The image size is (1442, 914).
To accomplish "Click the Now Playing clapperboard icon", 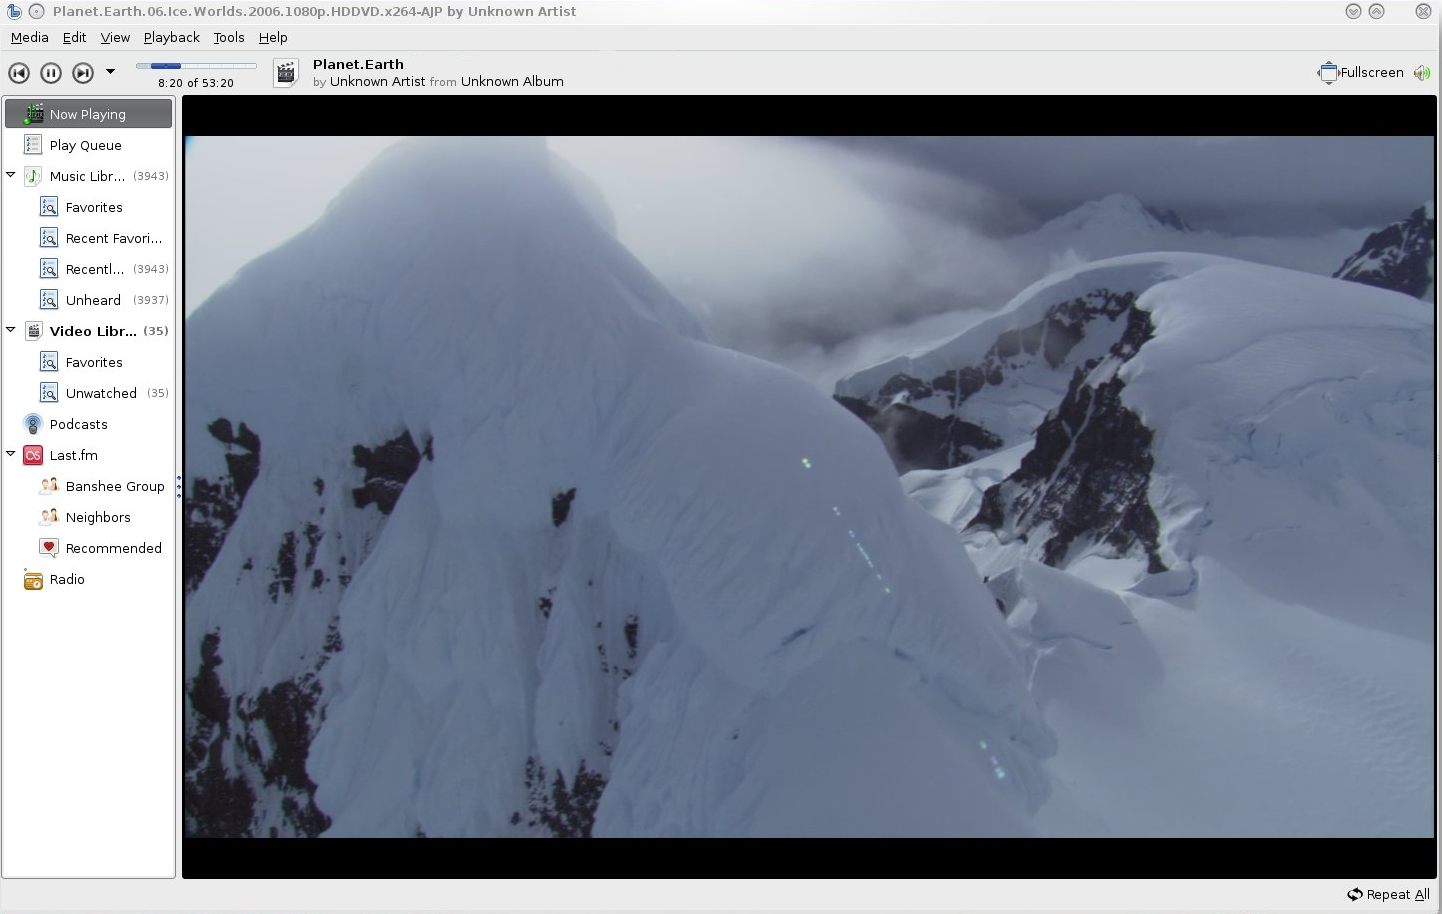I will pos(34,113).
